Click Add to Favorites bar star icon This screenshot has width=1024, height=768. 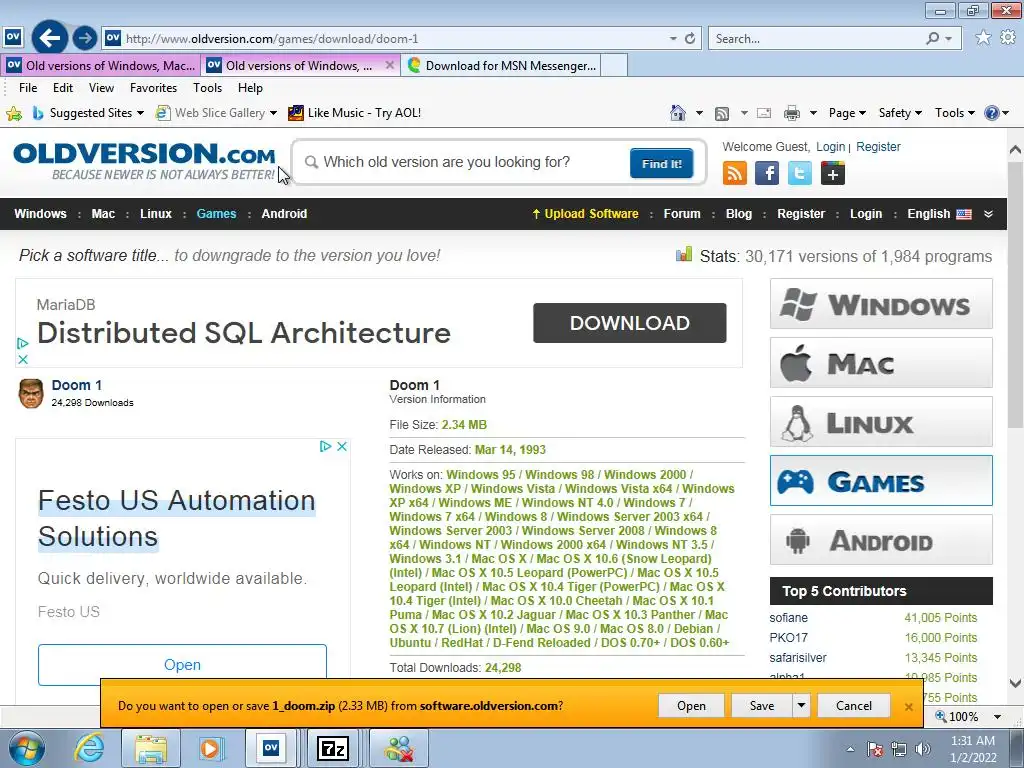click(14, 114)
